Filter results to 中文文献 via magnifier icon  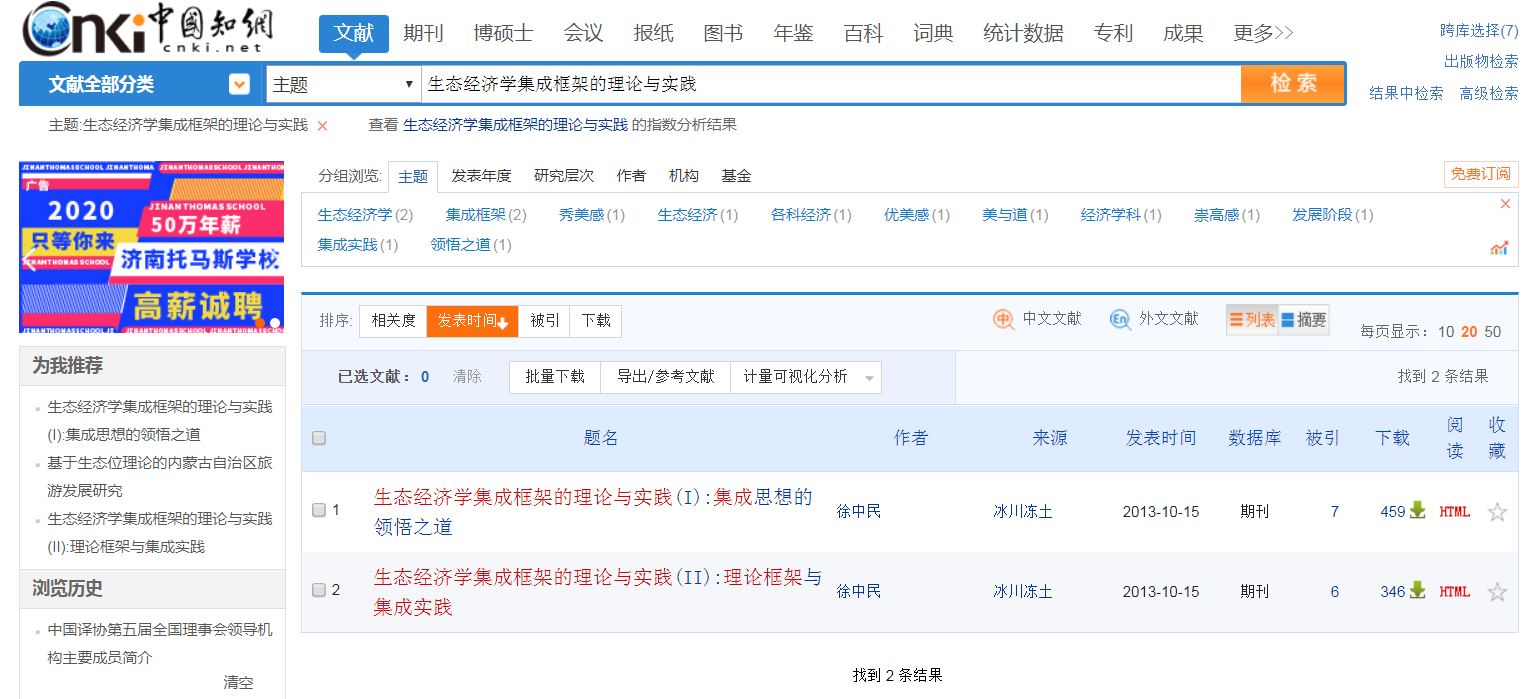pyautogui.click(x=1002, y=319)
